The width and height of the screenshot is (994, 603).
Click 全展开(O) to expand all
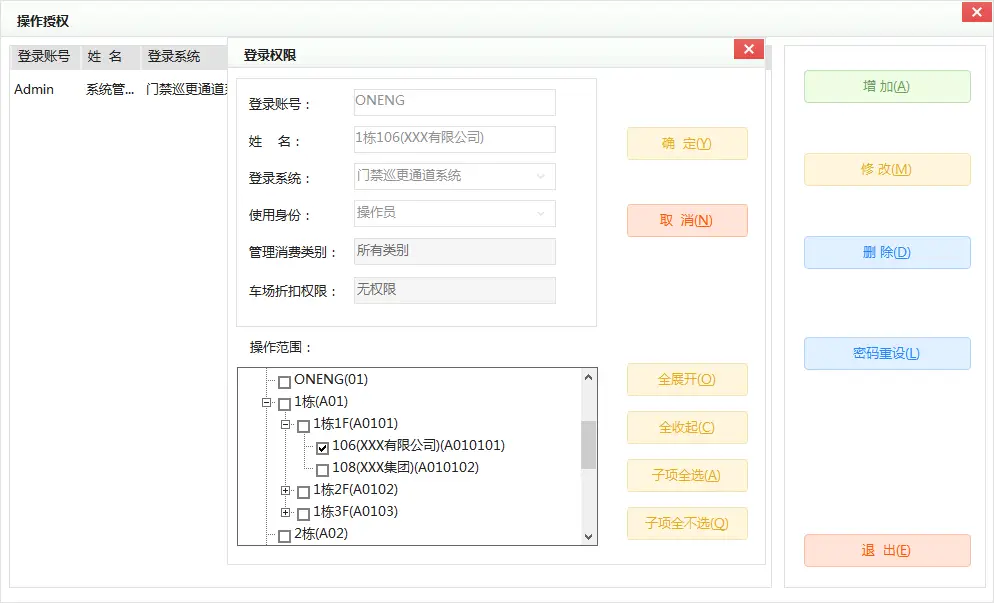(687, 380)
